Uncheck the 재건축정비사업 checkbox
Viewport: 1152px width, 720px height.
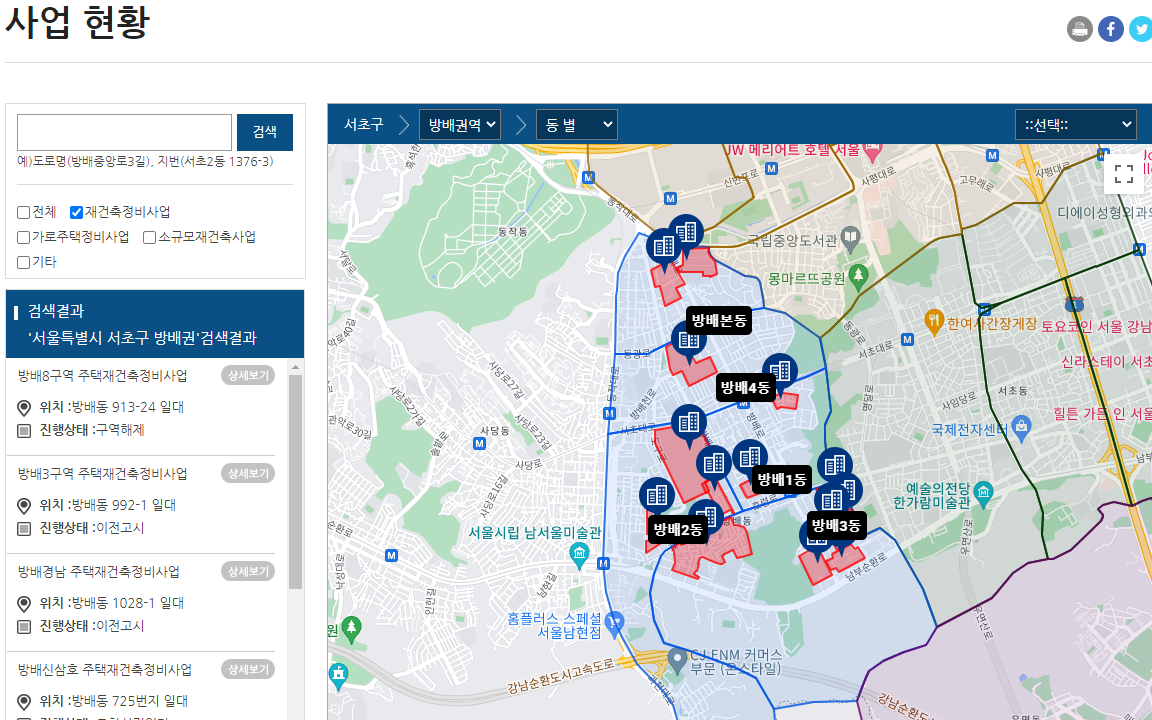pos(76,212)
